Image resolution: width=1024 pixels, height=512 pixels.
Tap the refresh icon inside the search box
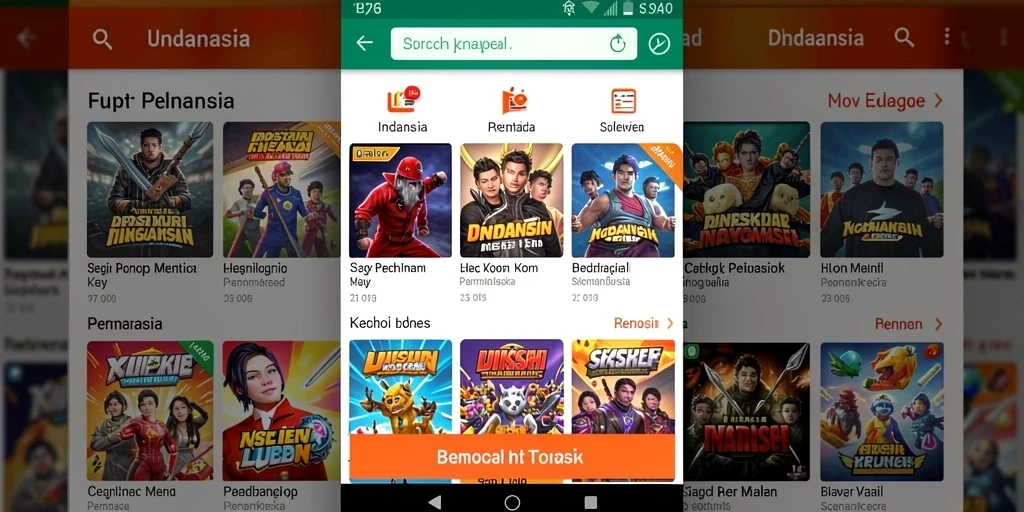[x=617, y=44]
